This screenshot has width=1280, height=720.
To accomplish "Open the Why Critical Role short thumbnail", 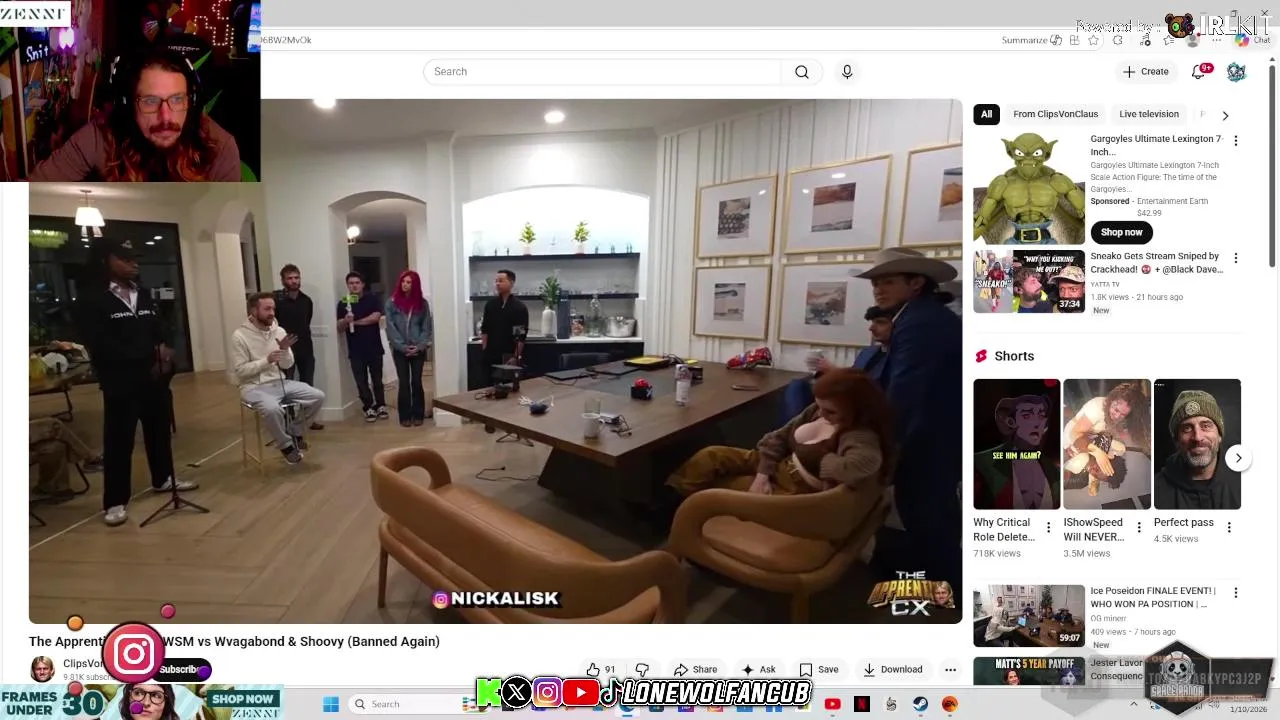I will coord(1016,444).
